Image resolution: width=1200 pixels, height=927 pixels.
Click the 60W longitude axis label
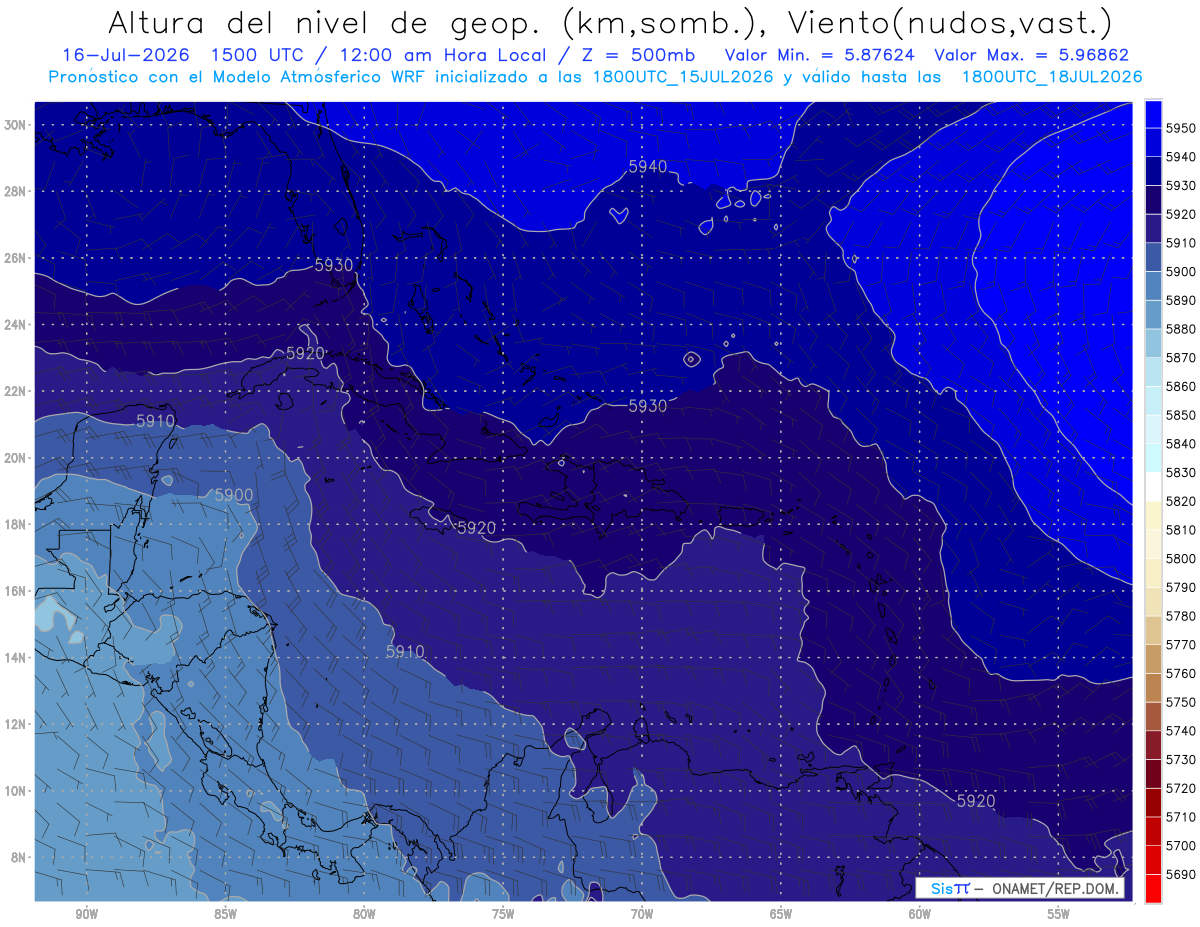[x=920, y=915]
